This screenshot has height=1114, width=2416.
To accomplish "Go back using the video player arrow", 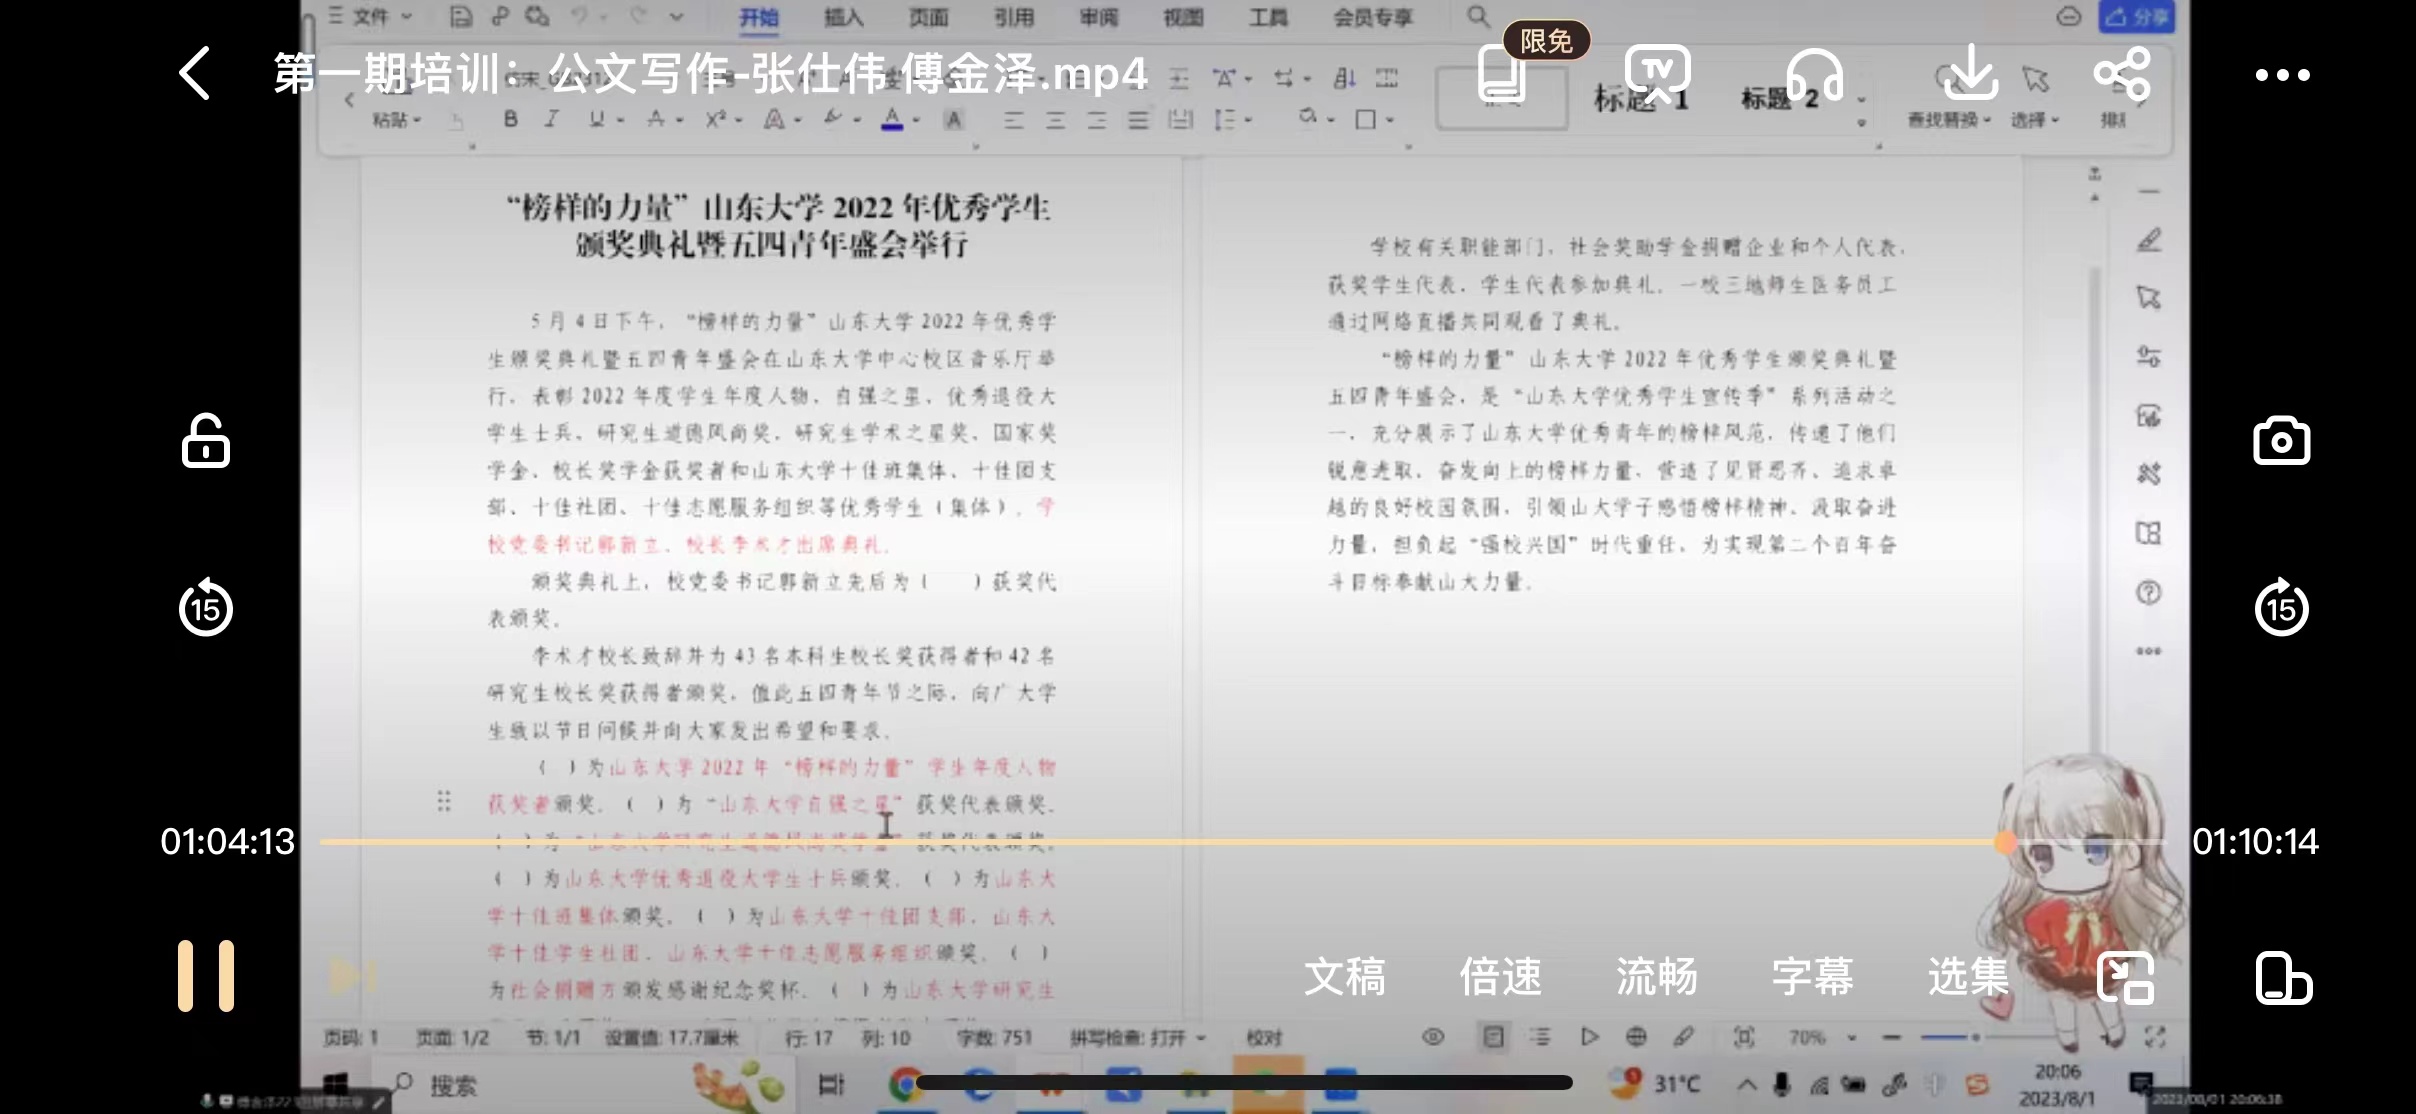I will pyautogui.click(x=195, y=74).
